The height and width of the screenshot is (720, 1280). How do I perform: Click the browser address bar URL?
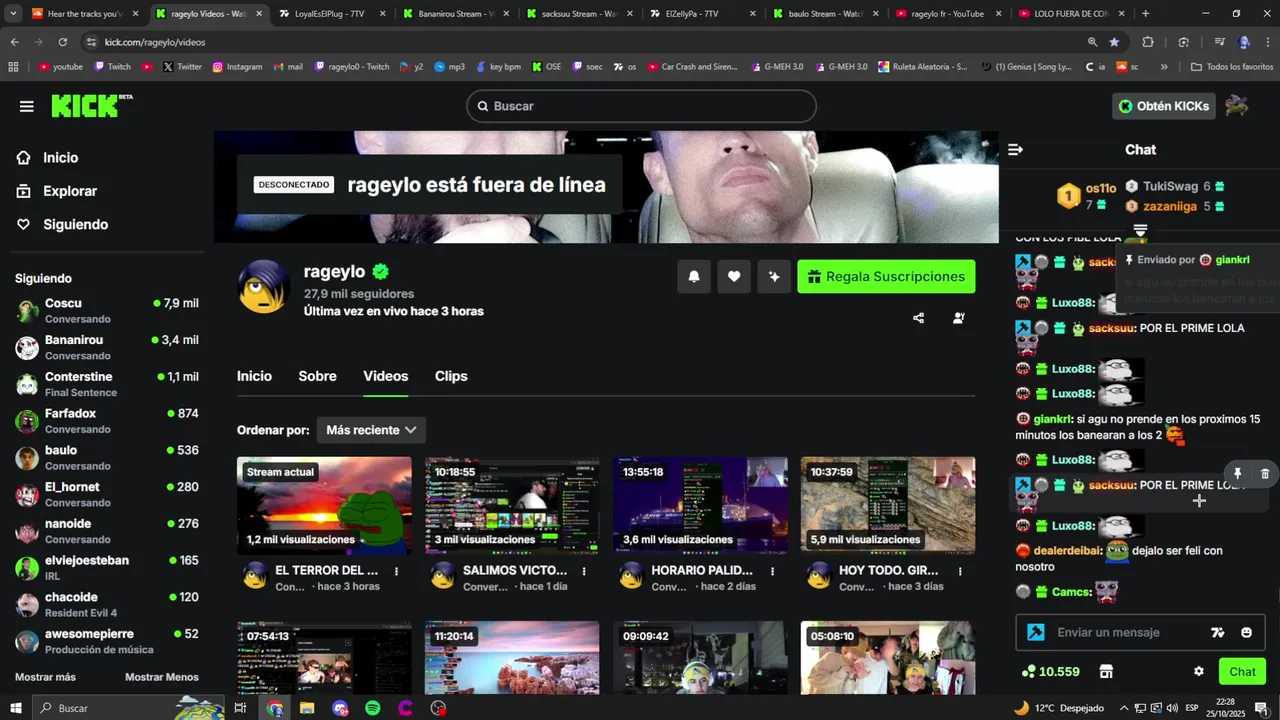pos(155,42)
